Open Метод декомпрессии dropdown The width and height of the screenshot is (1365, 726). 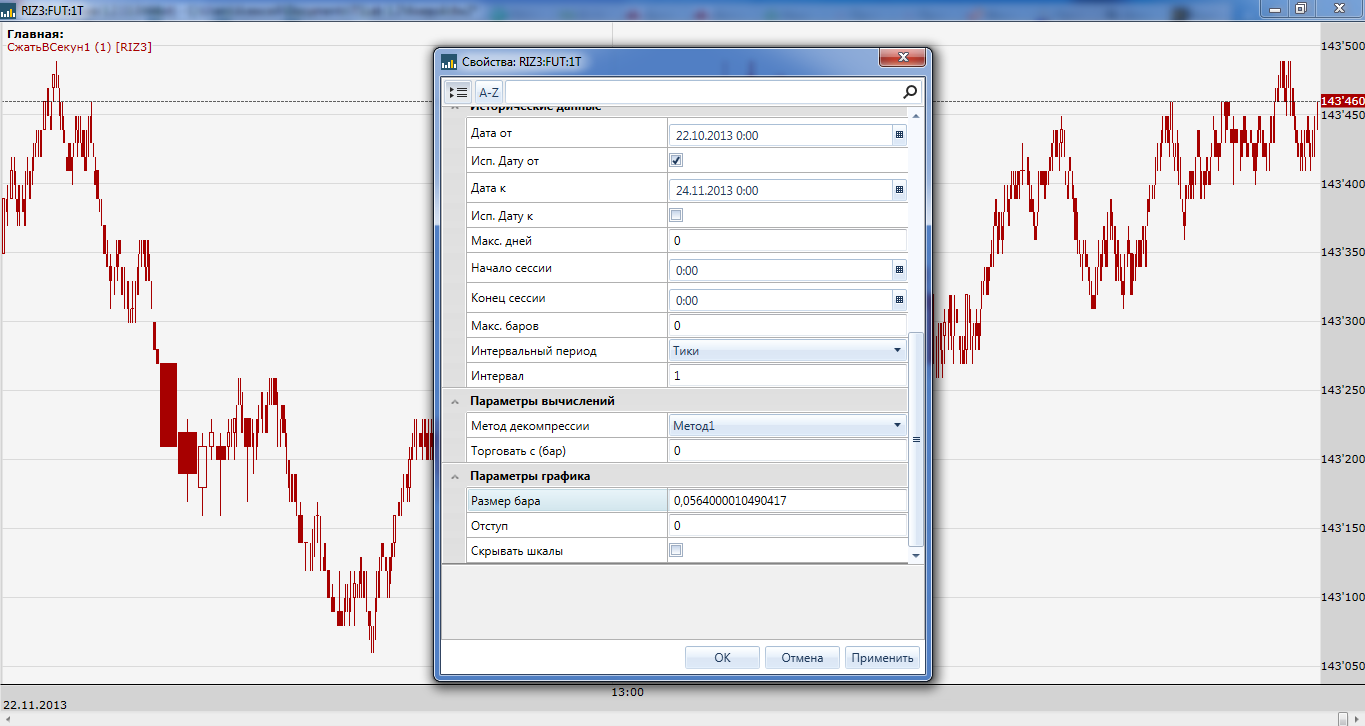click(896, 426)
